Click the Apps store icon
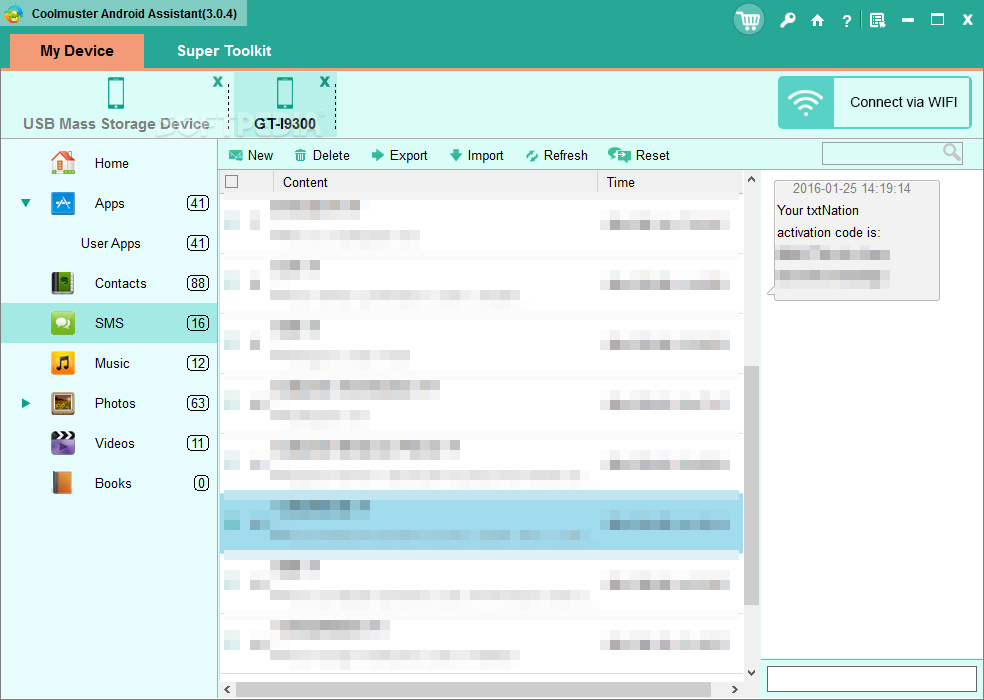Image resolution: width=984 pixels, height=700 pixels. (63, 203)
